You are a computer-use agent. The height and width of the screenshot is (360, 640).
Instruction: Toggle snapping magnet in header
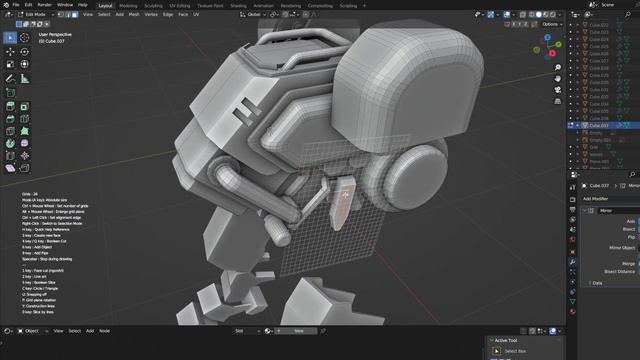(x=285, y=15)
